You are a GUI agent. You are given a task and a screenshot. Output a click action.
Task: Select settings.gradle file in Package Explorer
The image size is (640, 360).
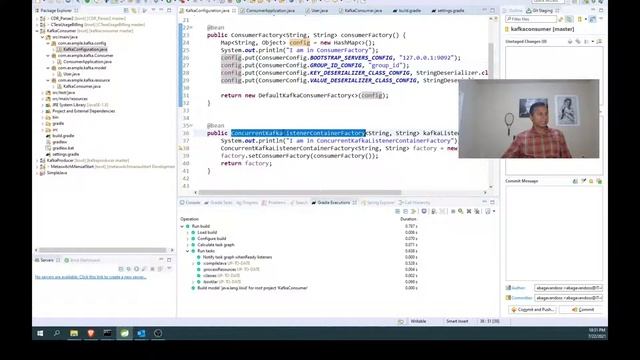coord(62,154)
